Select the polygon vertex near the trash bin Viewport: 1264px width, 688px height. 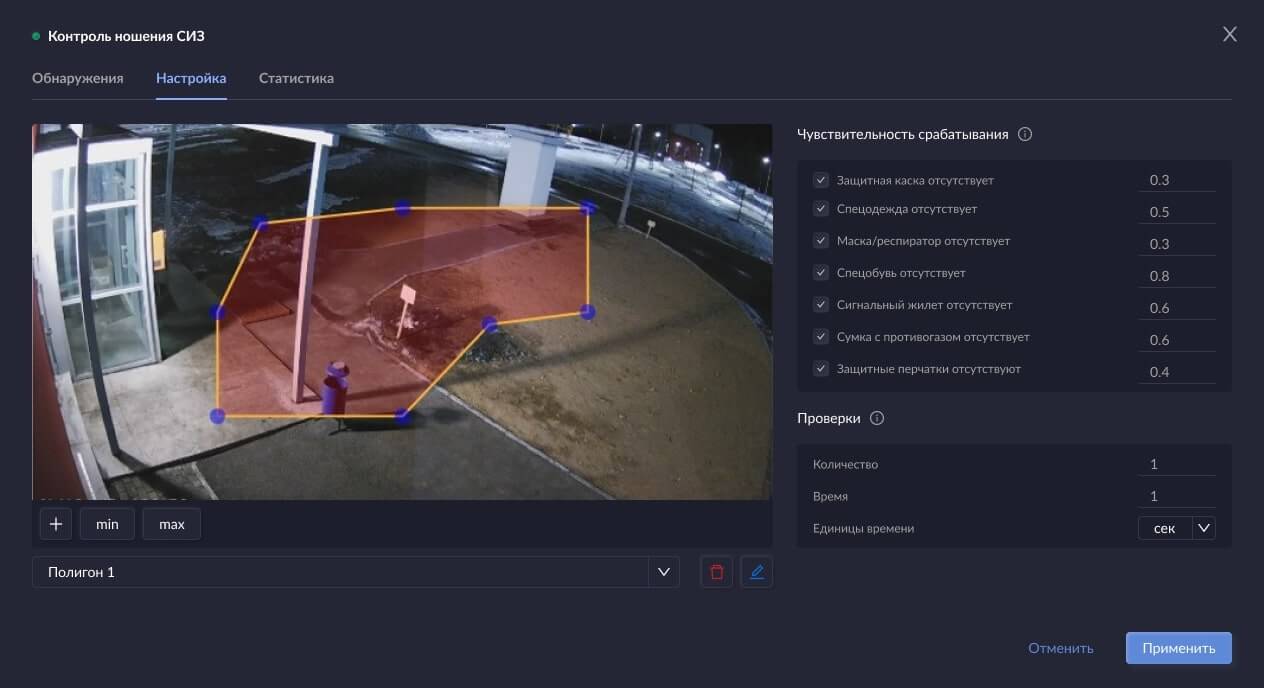pos(402,416)
